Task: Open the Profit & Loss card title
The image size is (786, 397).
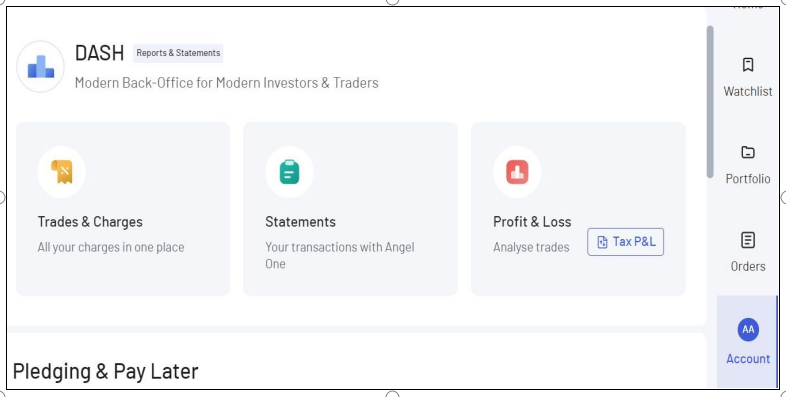Action: point(532,222)
